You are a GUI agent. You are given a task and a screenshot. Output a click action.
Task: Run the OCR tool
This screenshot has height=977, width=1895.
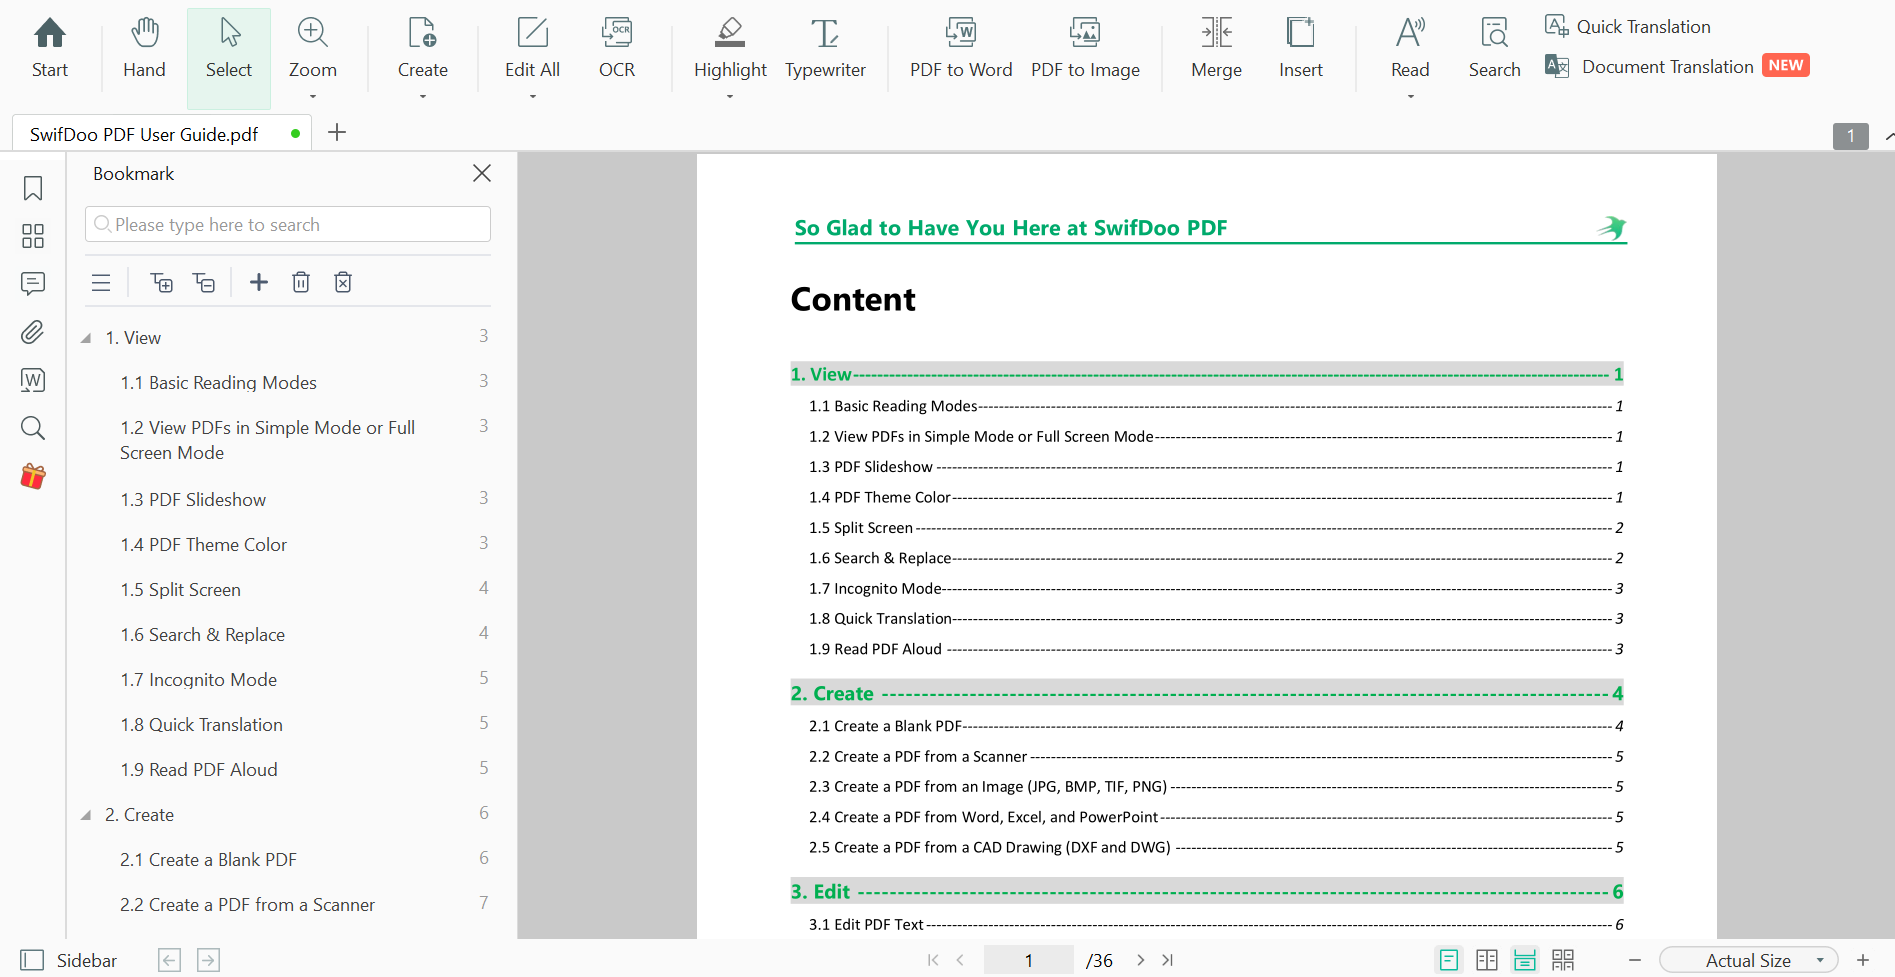(617, 48)
